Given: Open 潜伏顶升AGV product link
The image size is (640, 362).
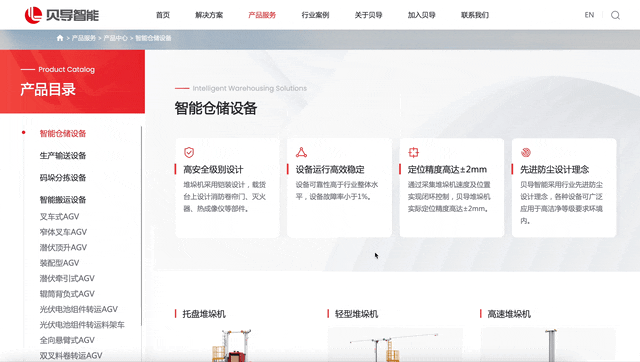Looking at the screenshot, I should 63,247.
